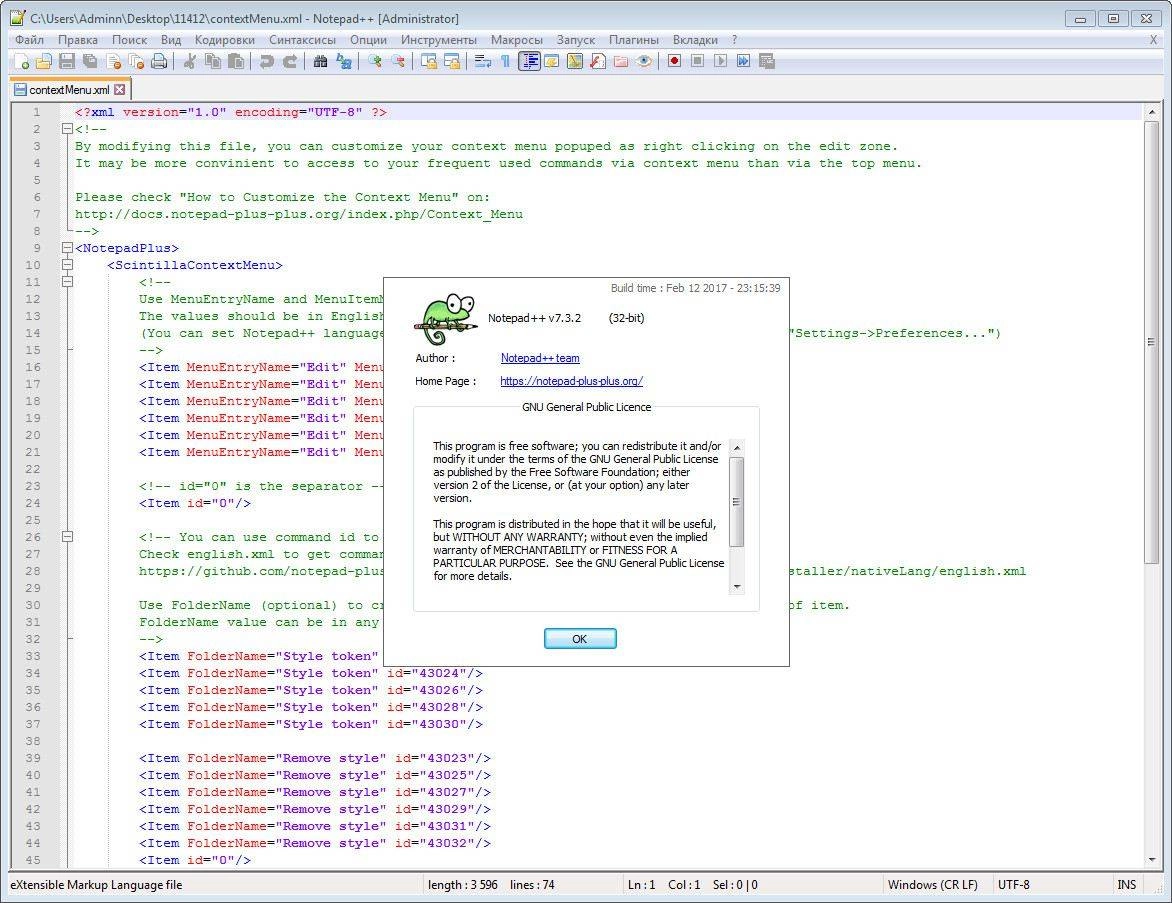This screenshot has width=1172, height=903.
Task: Click line number 45 in the margin
Action: pyautogui.click(x=33, y=860)
